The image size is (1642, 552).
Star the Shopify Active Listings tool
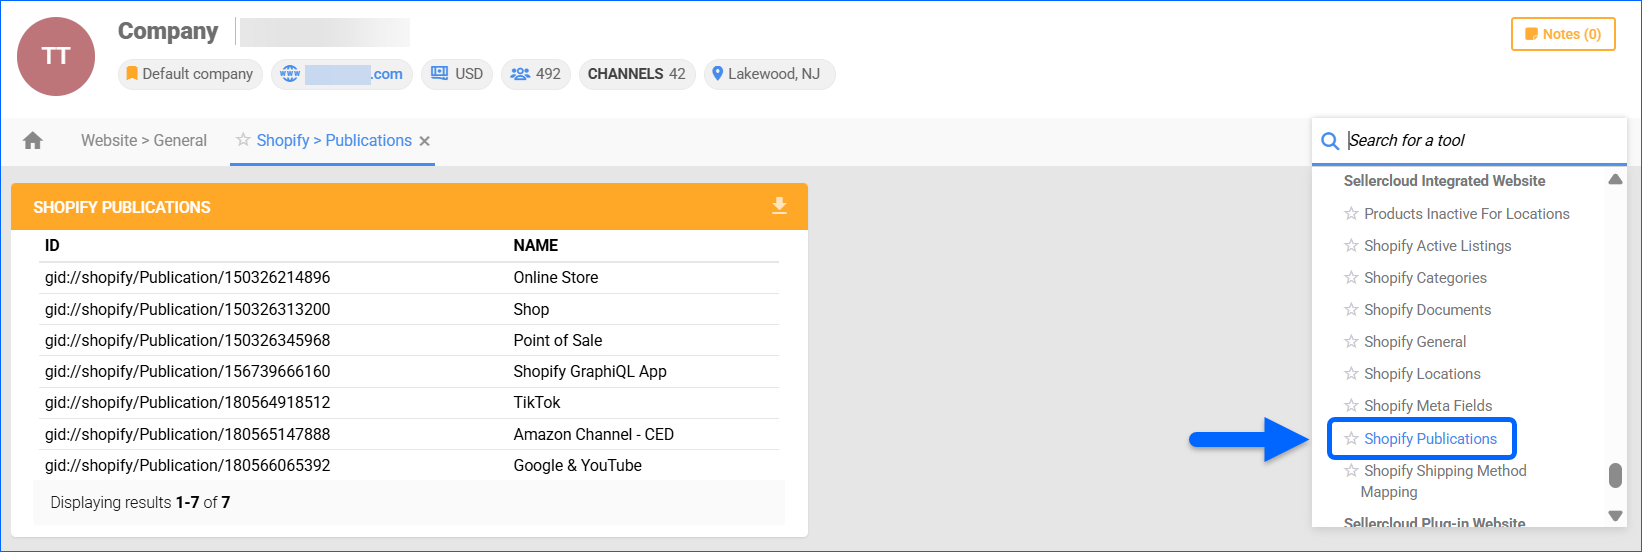[x=1351, y=246]
